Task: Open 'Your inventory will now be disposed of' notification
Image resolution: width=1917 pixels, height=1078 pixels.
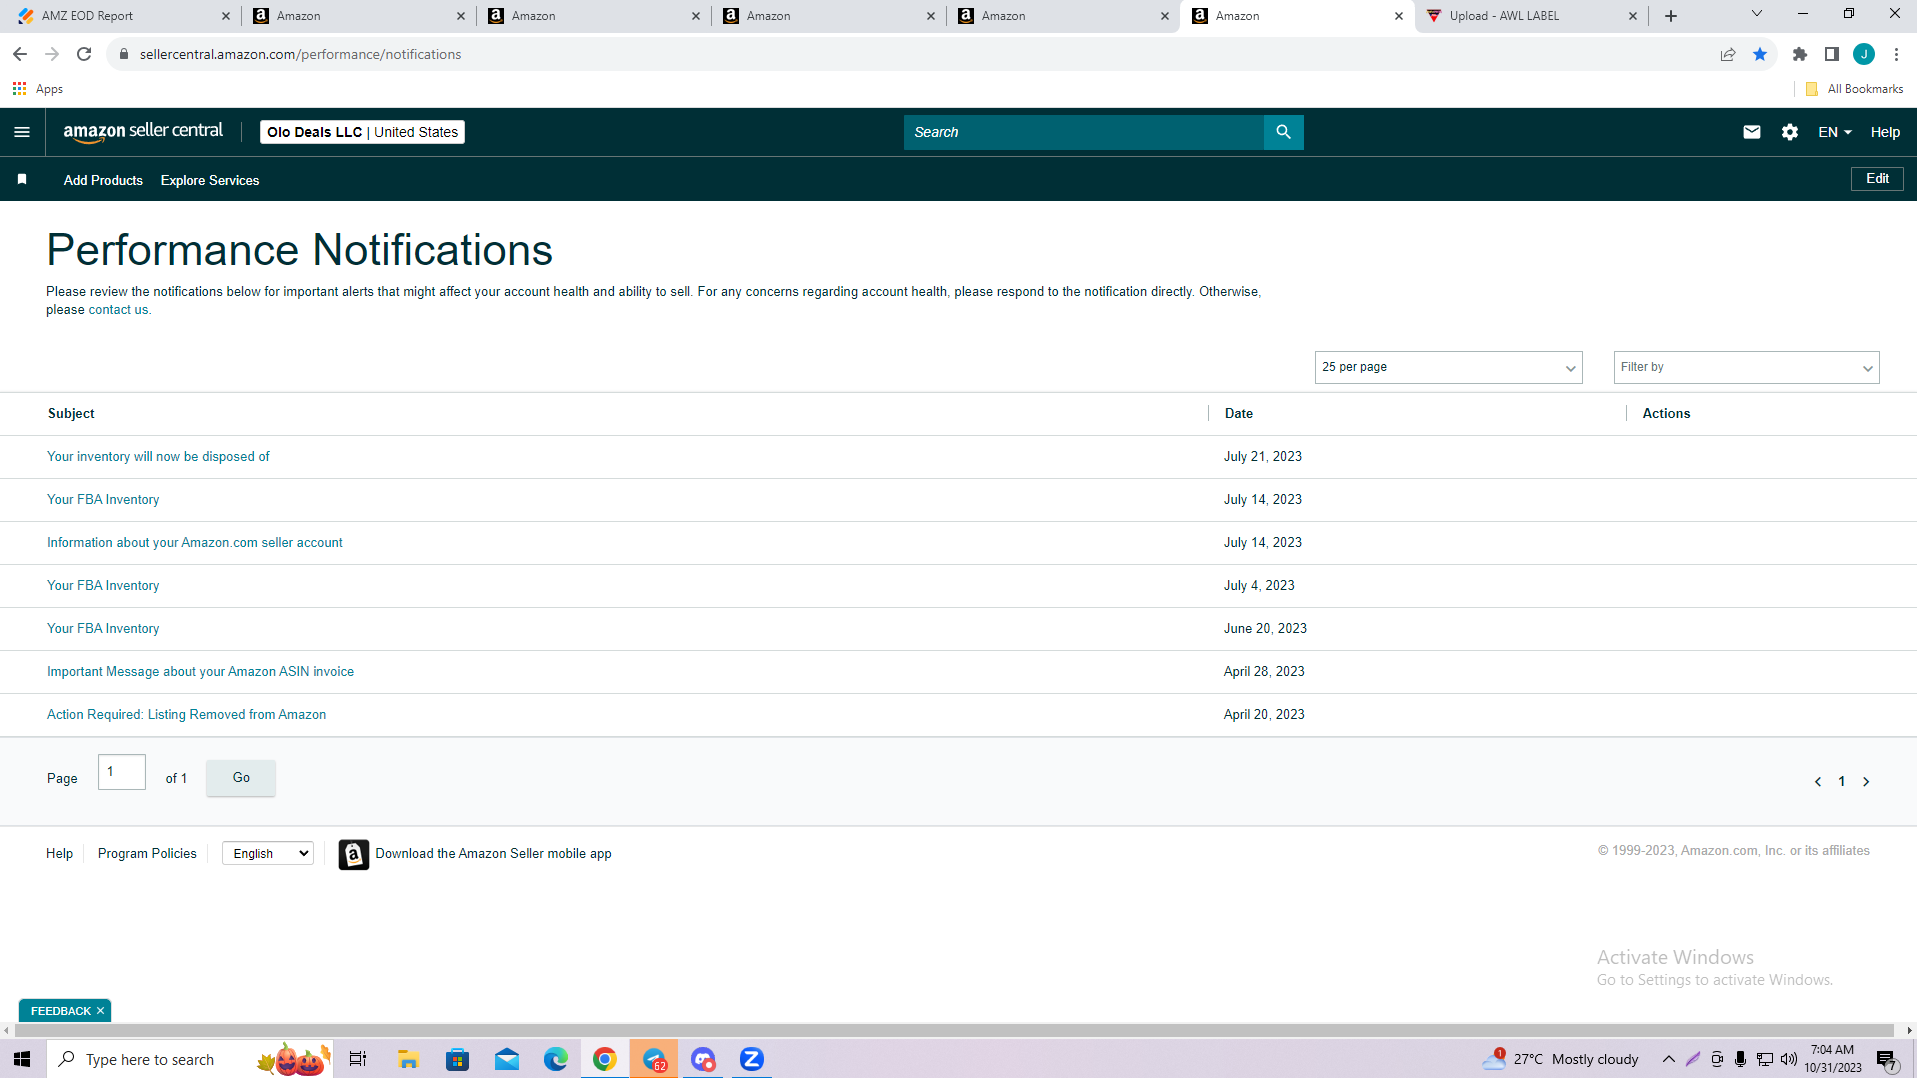Action: tap(158, 457)
